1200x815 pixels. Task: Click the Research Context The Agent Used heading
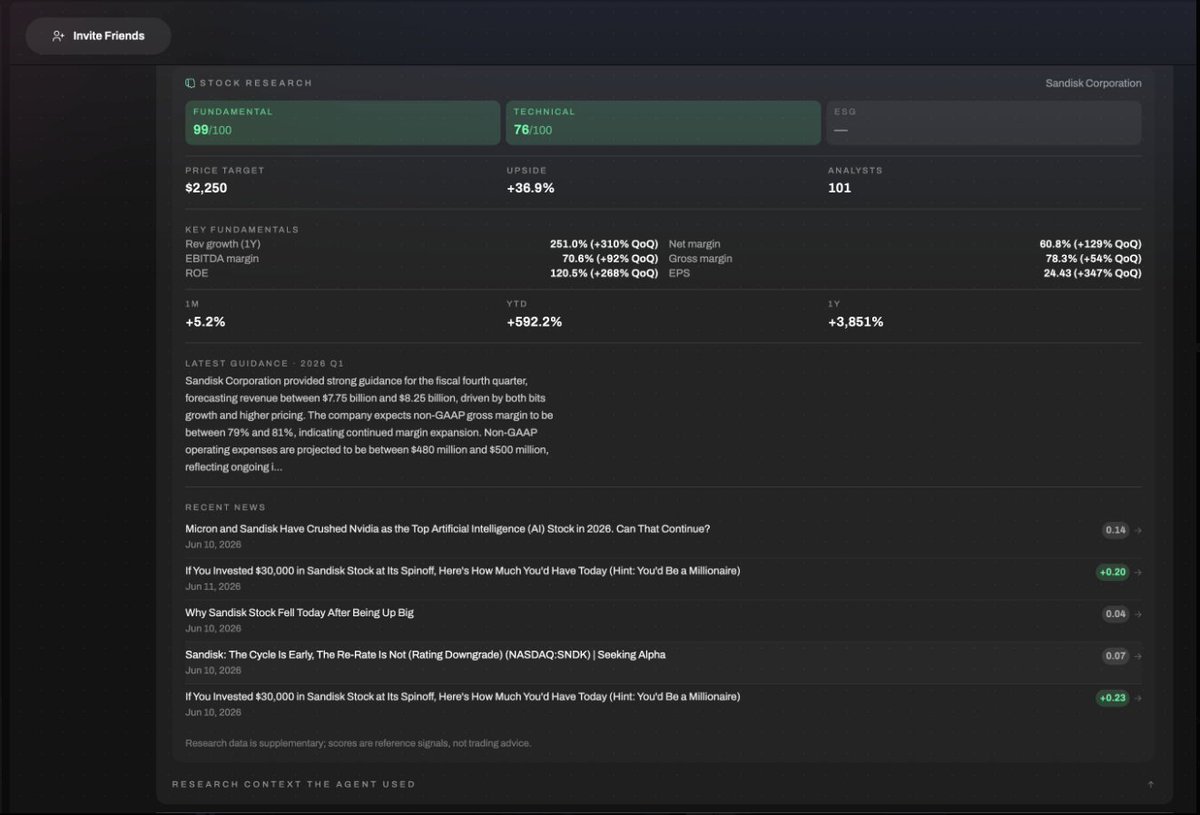293,784
